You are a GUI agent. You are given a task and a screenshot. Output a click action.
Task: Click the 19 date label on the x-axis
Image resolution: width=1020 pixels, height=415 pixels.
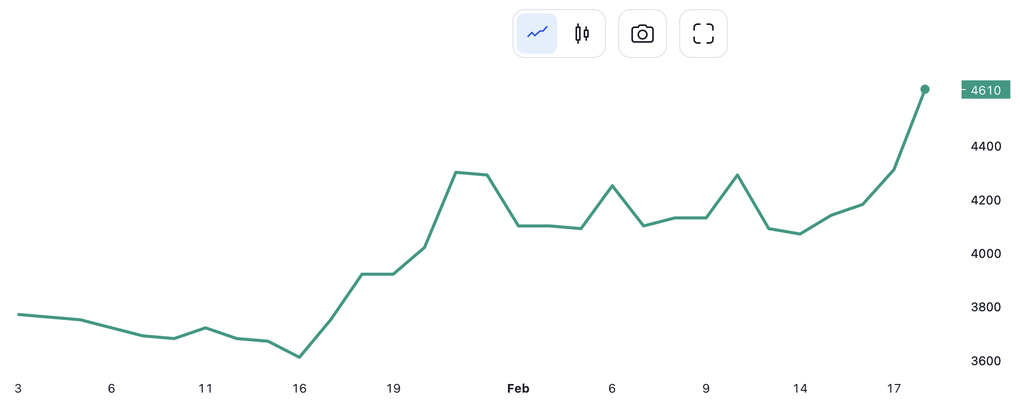393,388
